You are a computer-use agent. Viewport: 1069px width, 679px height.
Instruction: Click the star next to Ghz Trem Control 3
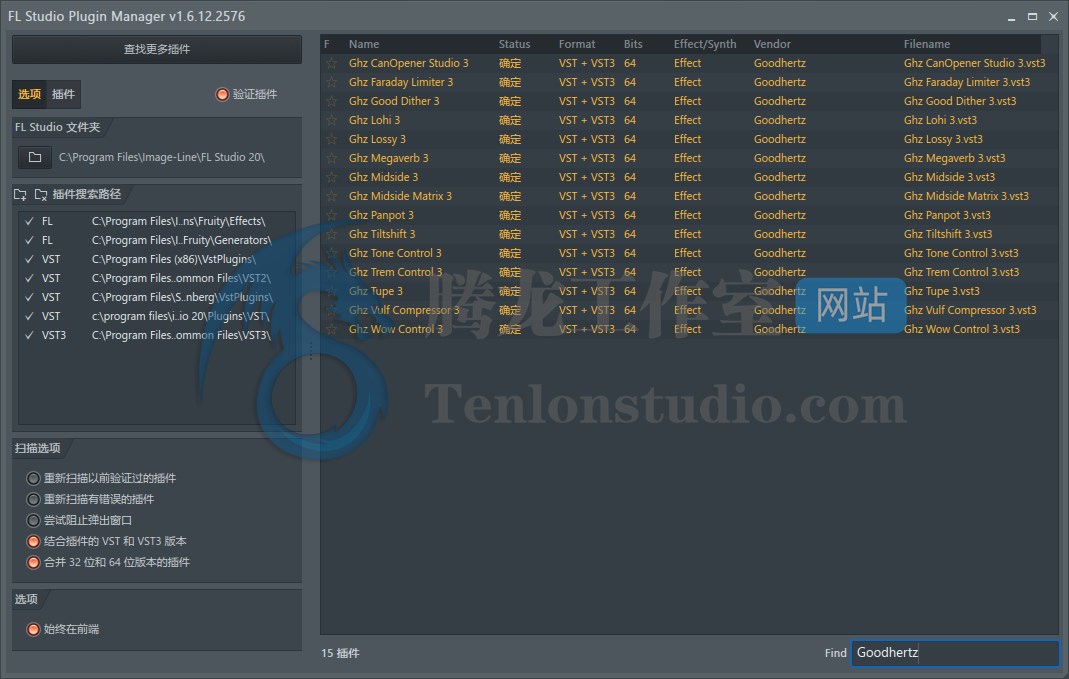[331, 273]
